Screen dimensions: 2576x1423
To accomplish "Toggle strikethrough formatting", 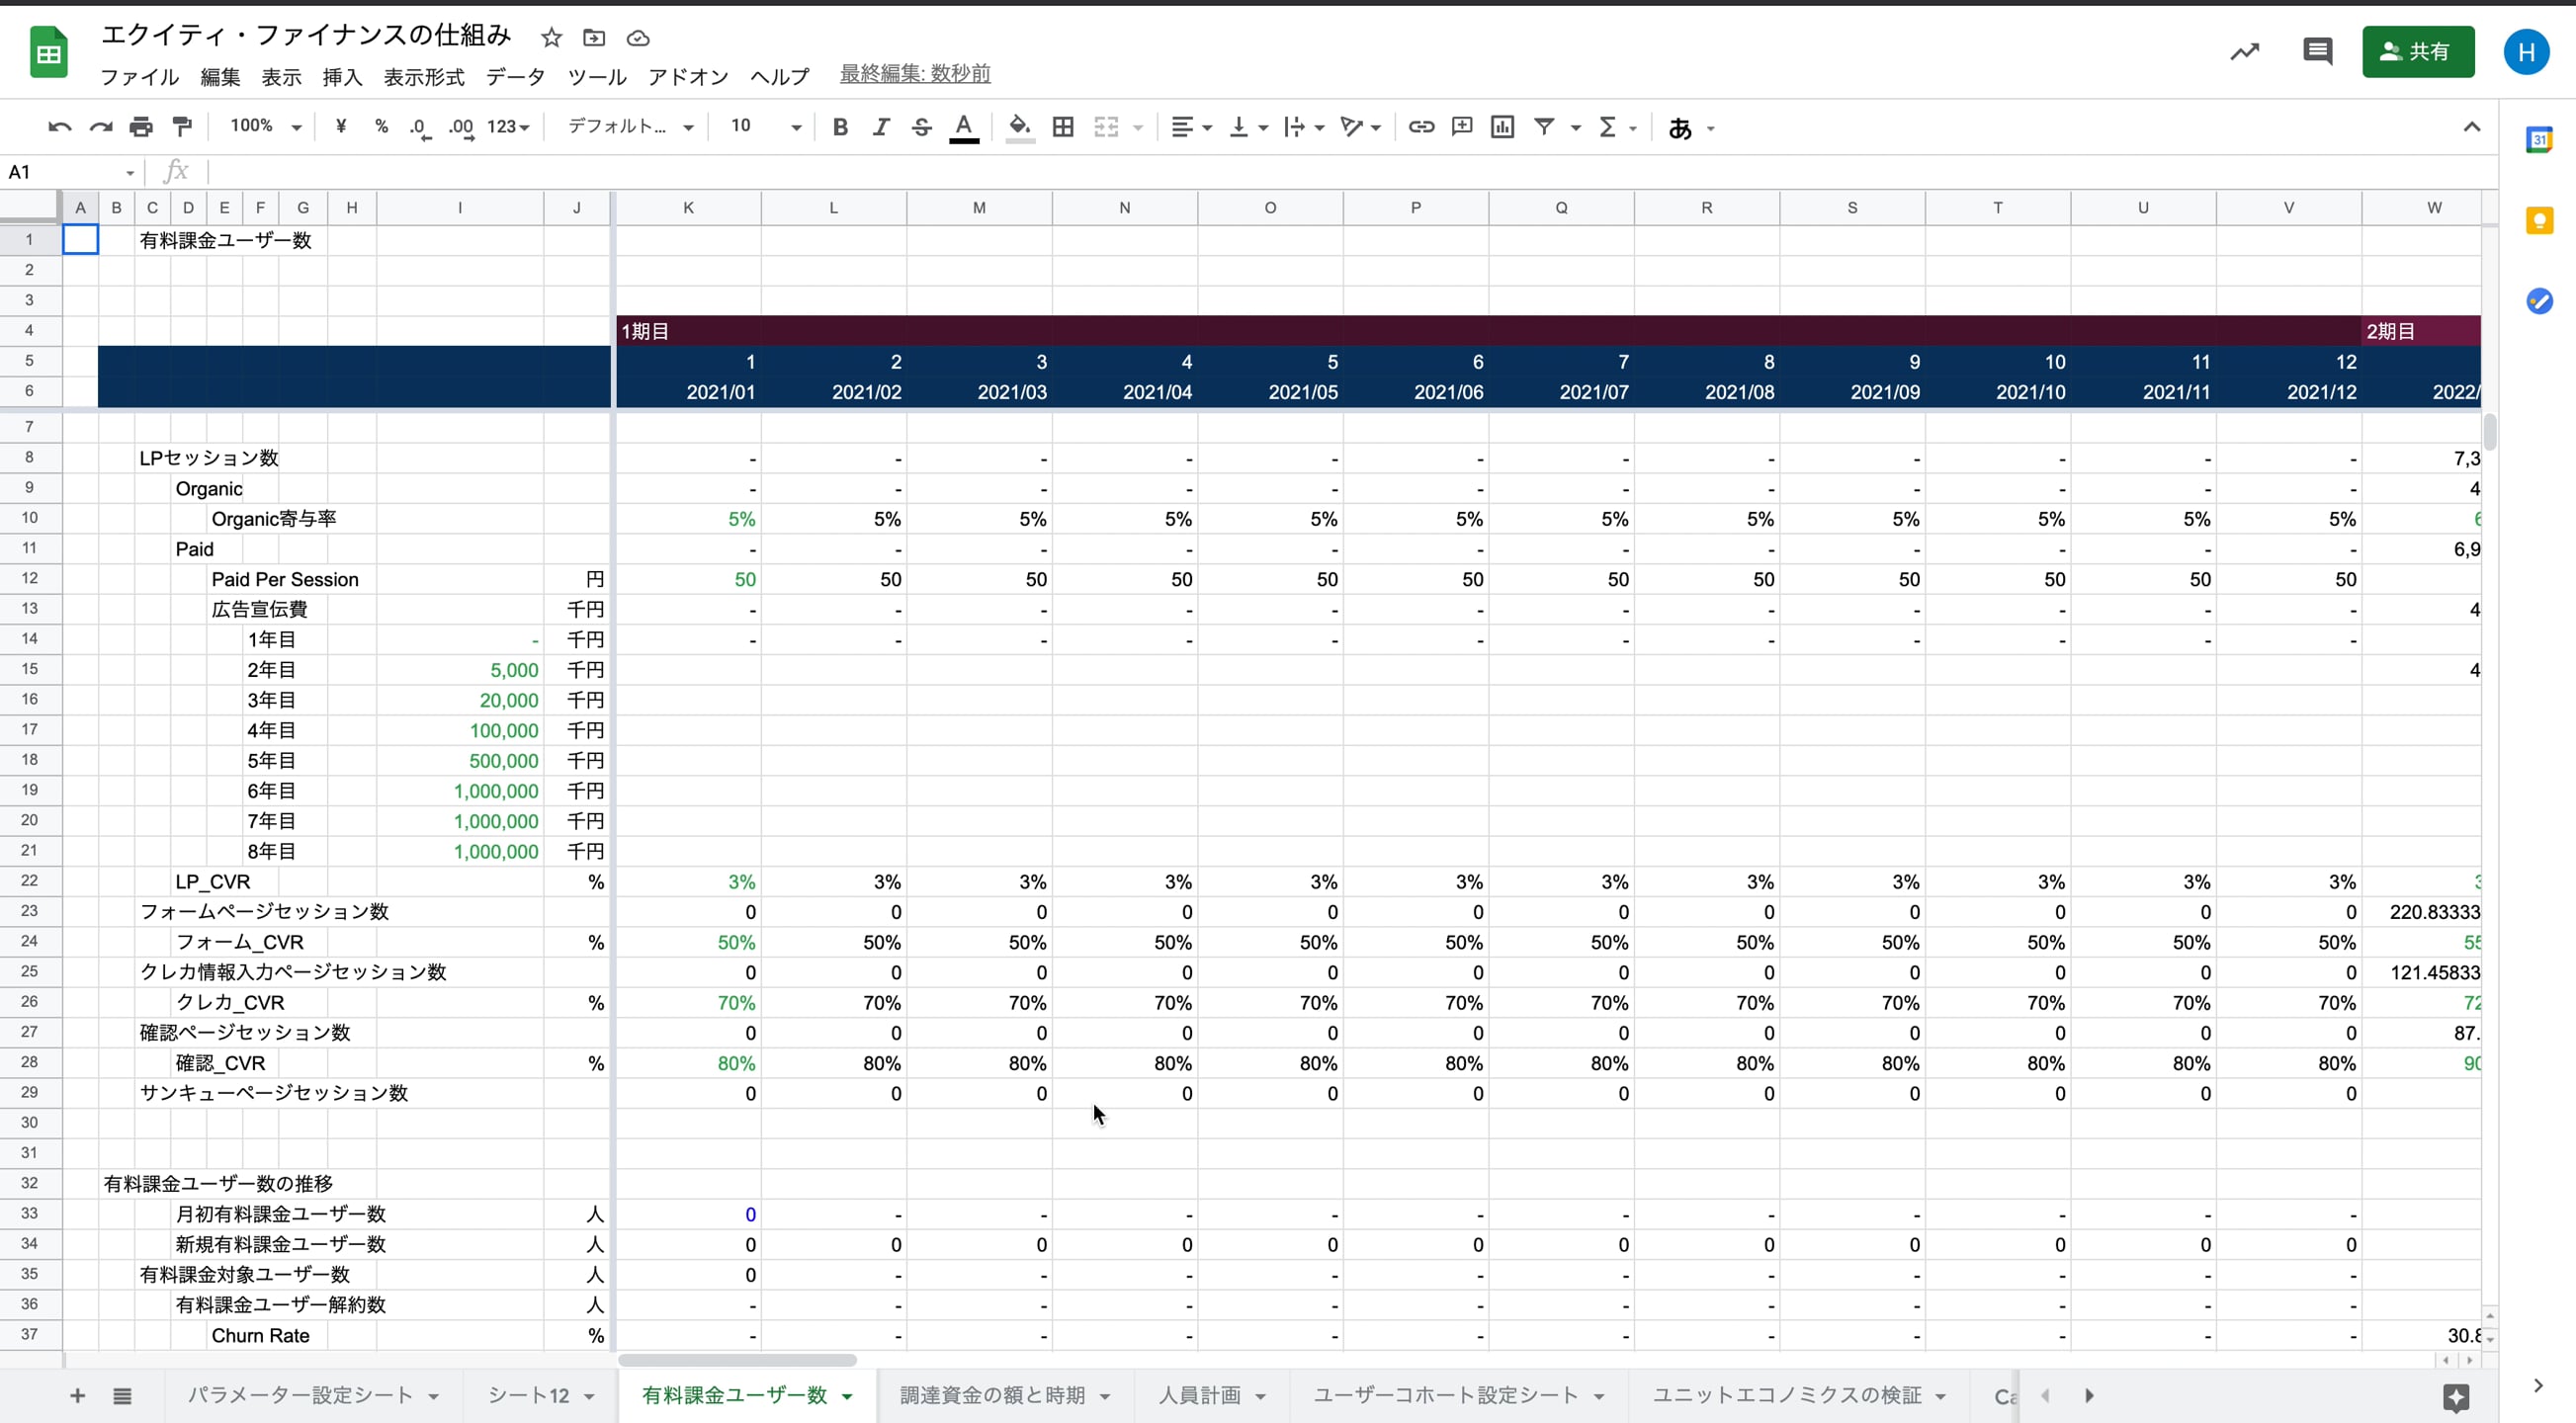I will tap(921, 127).
